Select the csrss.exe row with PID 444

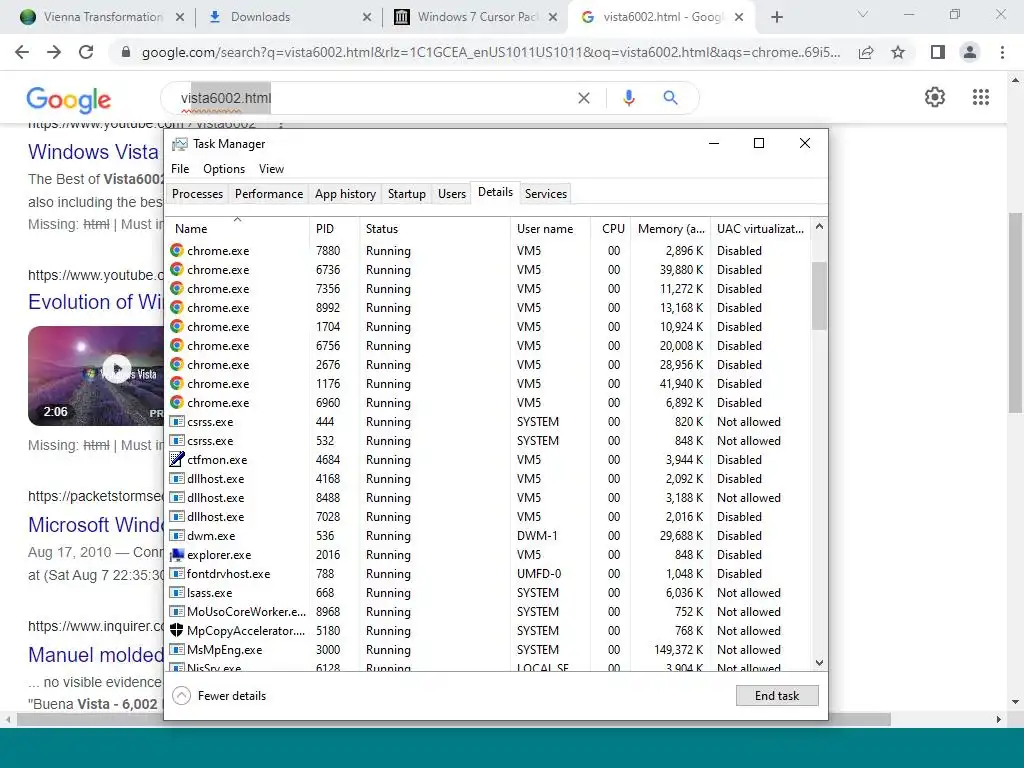coord(488,421)
